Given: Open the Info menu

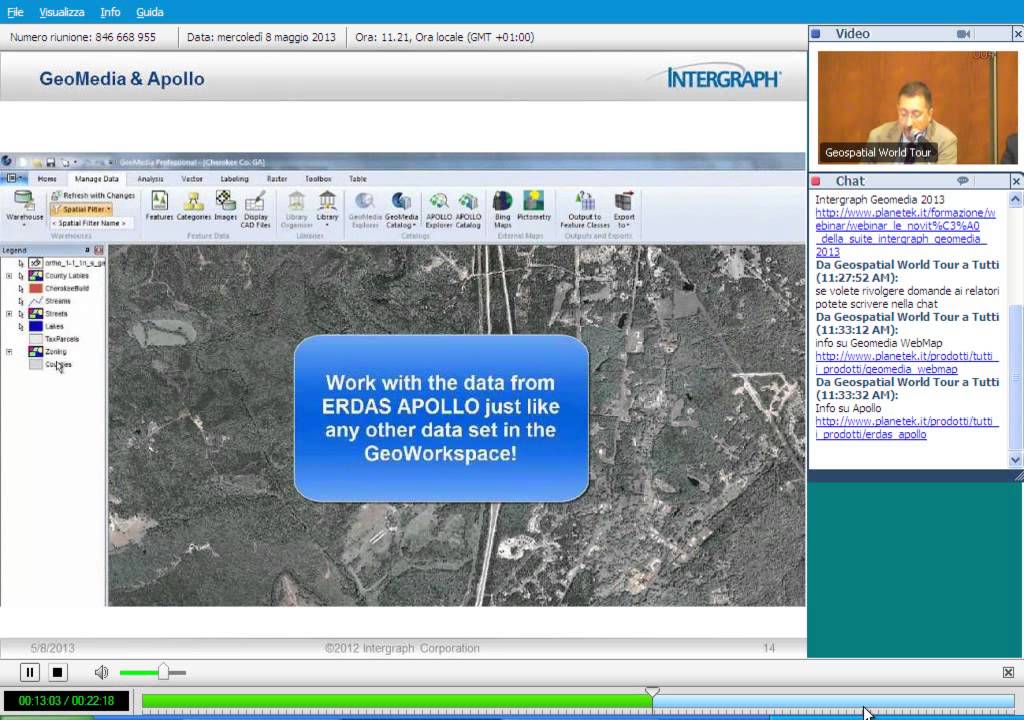Looking at the screenshot, I should coord(110,12).
